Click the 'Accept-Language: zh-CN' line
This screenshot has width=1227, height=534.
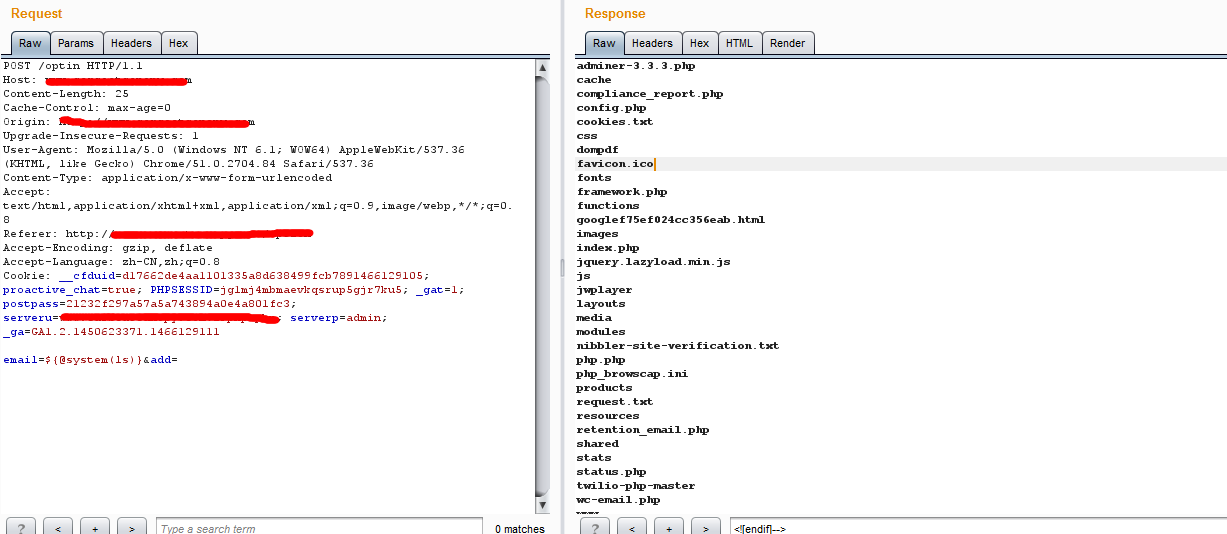(112, 262)
